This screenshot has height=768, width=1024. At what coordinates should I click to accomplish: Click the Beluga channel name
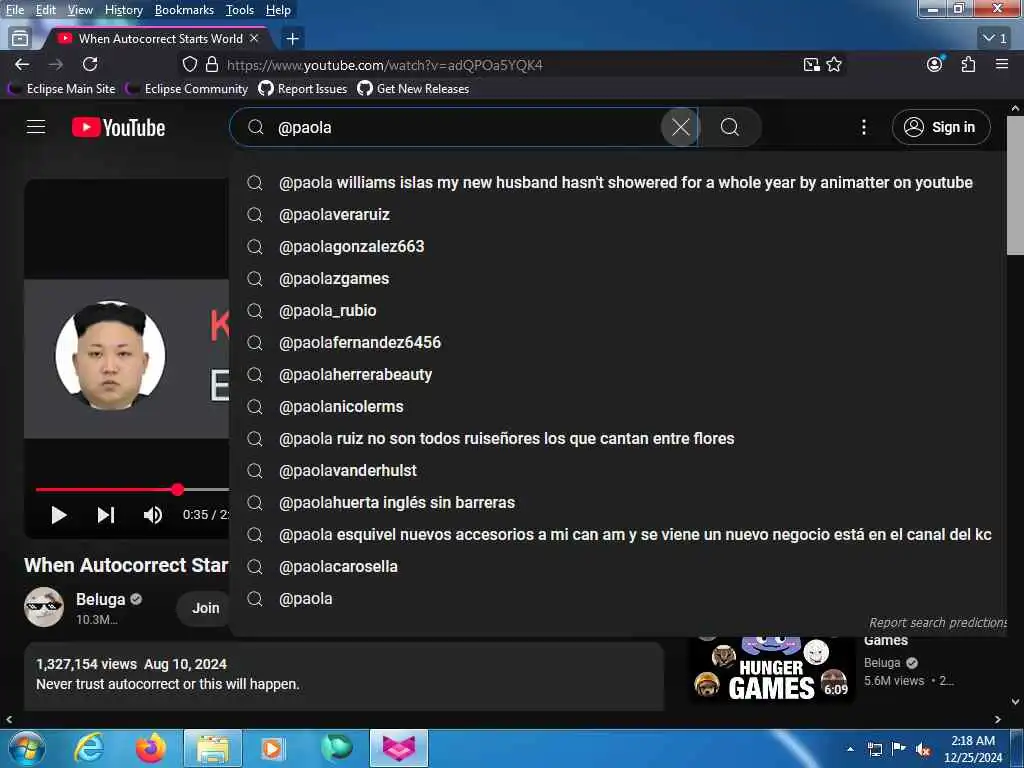tap(100, 600)
